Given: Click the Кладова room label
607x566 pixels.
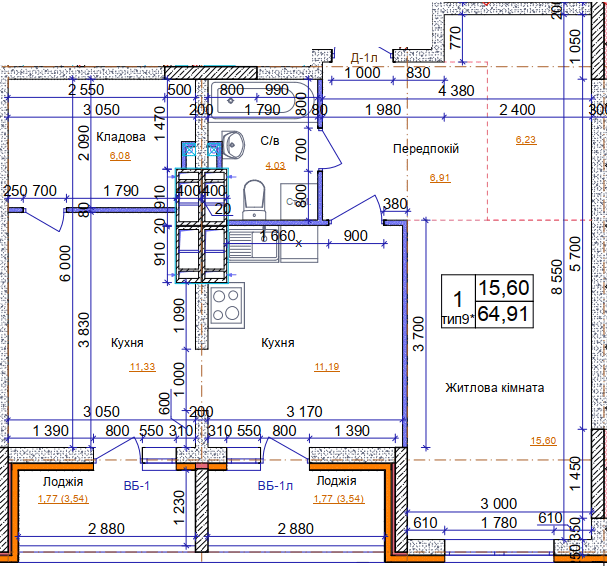Looking at the screenshot, I should 121,137.
